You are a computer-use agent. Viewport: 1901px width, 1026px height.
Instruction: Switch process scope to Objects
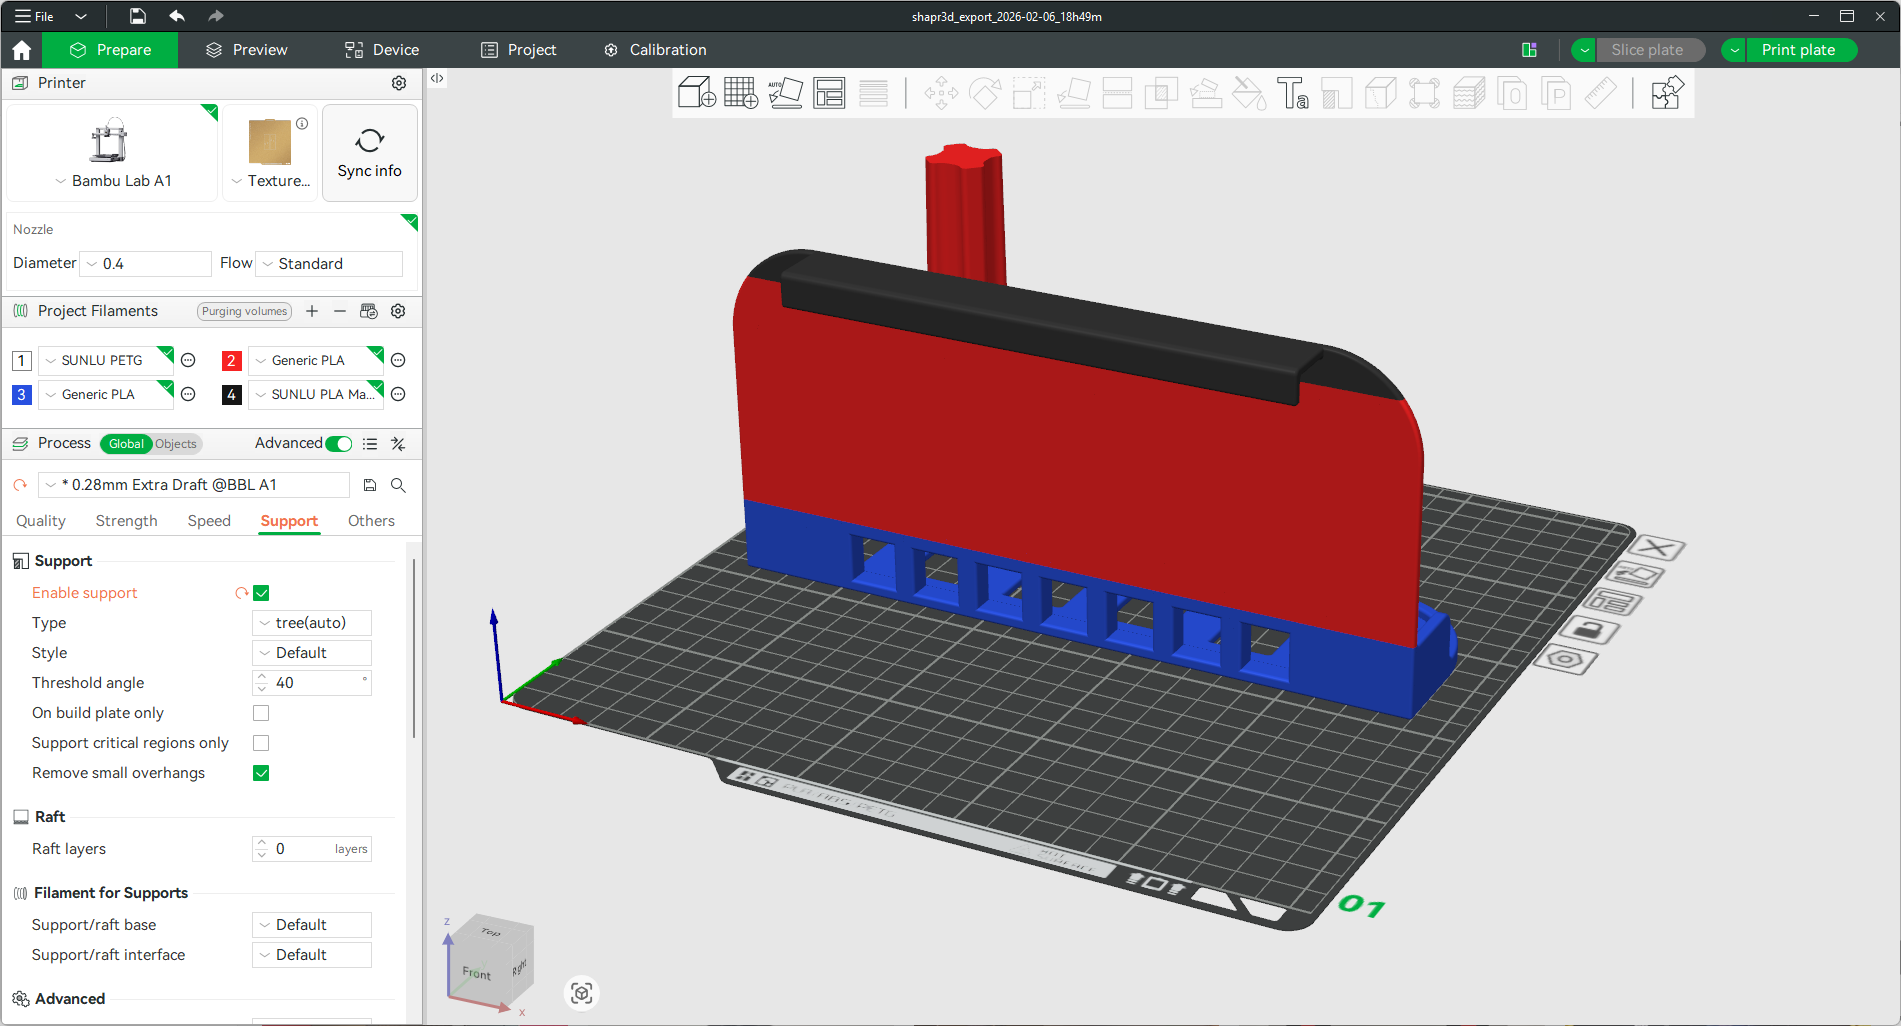click(x=176, y=444)
